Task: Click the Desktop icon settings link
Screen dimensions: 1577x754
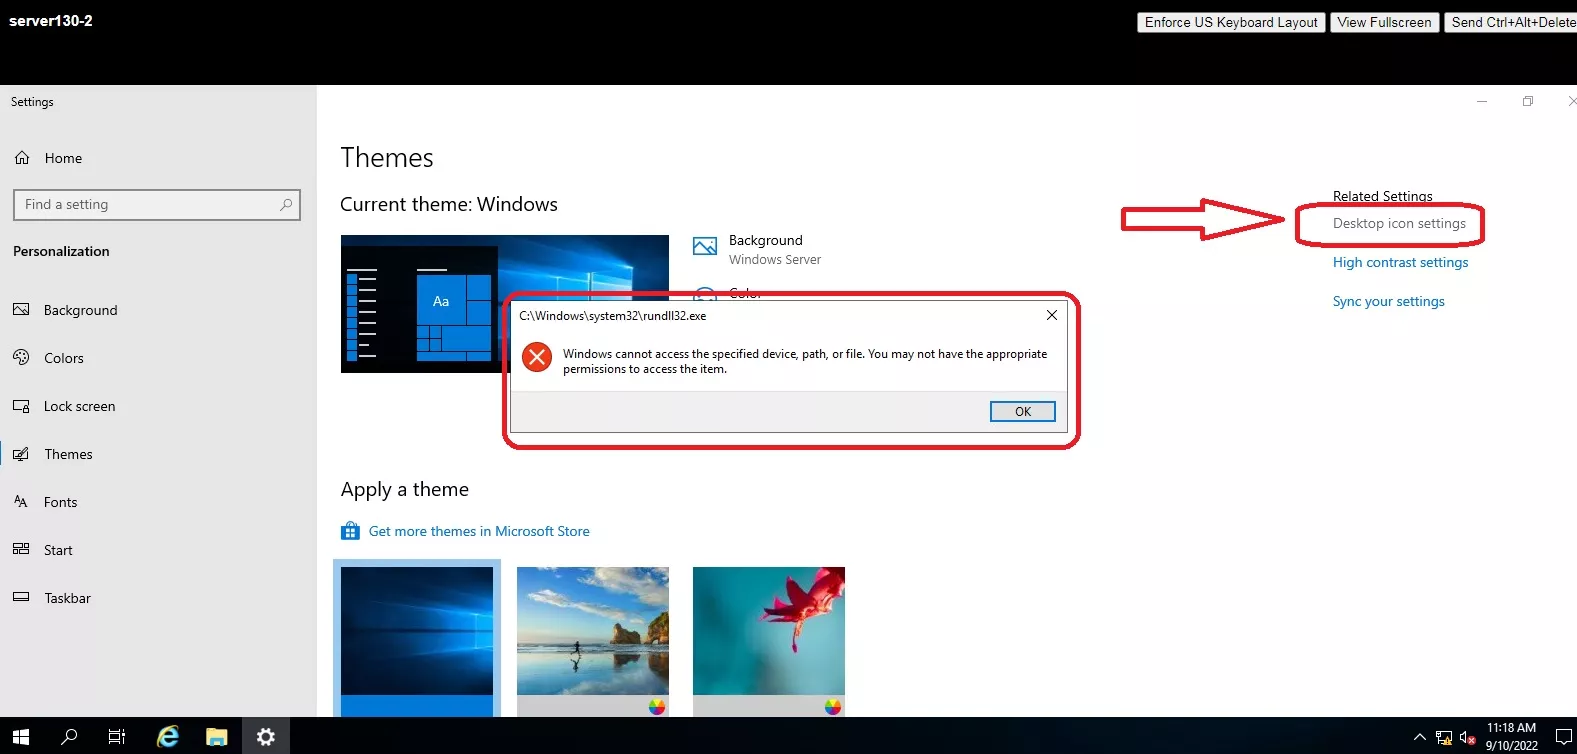Action: tap(1399, 224)
